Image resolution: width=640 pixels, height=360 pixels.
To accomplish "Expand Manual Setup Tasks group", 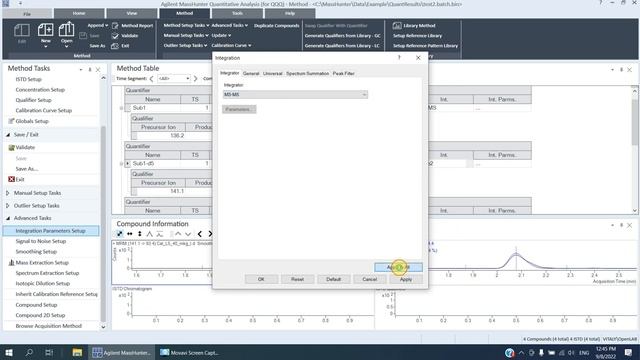I will [8, 193].
